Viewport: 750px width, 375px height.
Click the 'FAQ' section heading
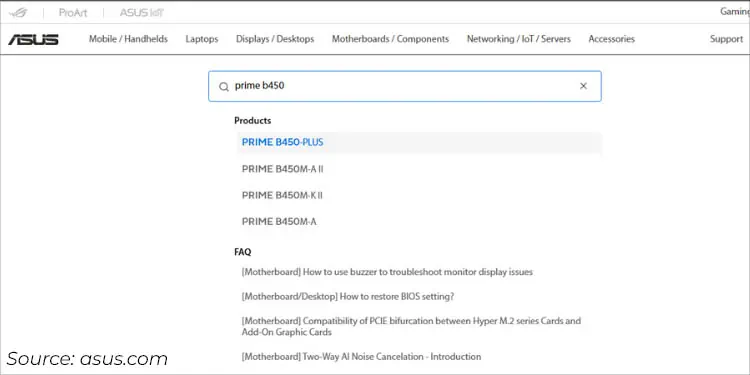point(243,252)
